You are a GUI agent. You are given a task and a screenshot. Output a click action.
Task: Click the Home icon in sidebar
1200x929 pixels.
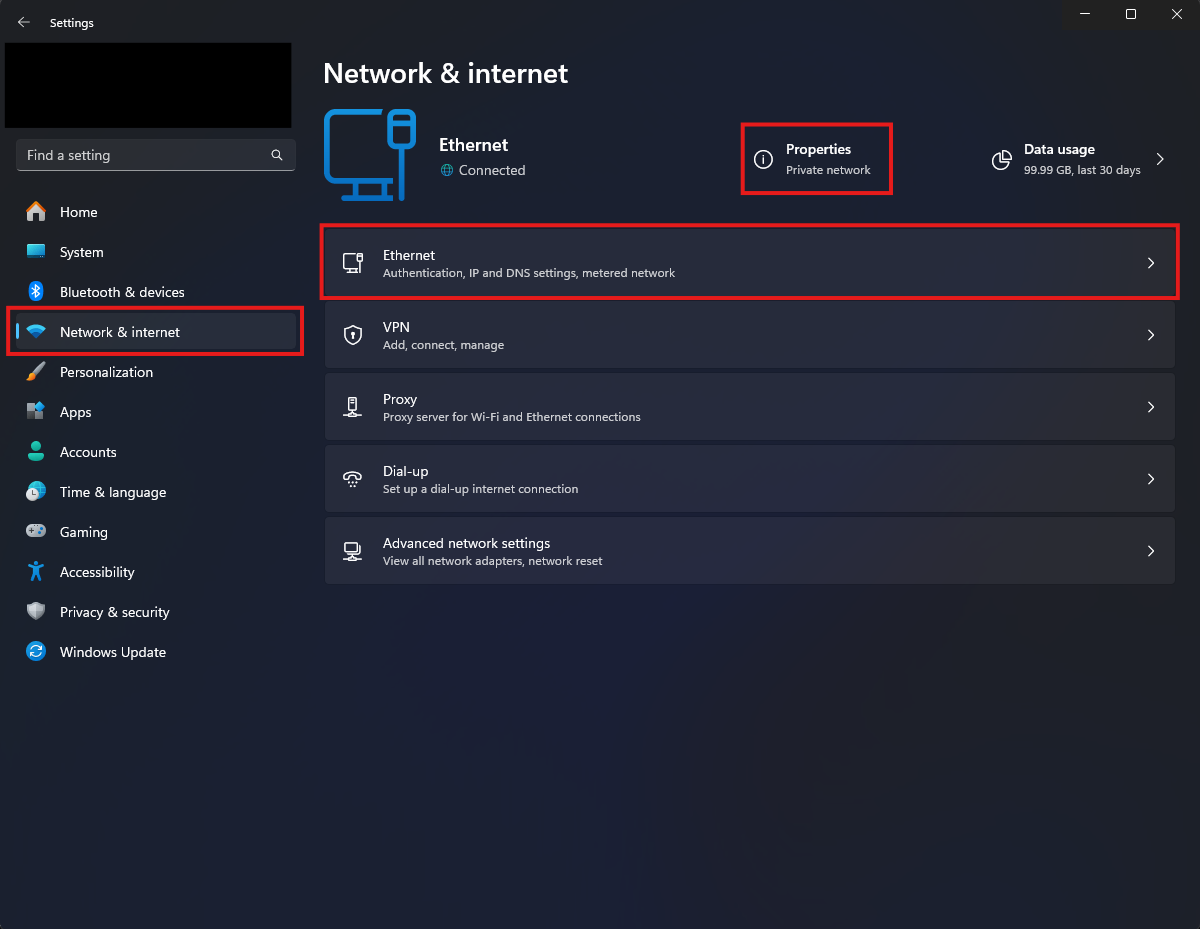[36, 212]
